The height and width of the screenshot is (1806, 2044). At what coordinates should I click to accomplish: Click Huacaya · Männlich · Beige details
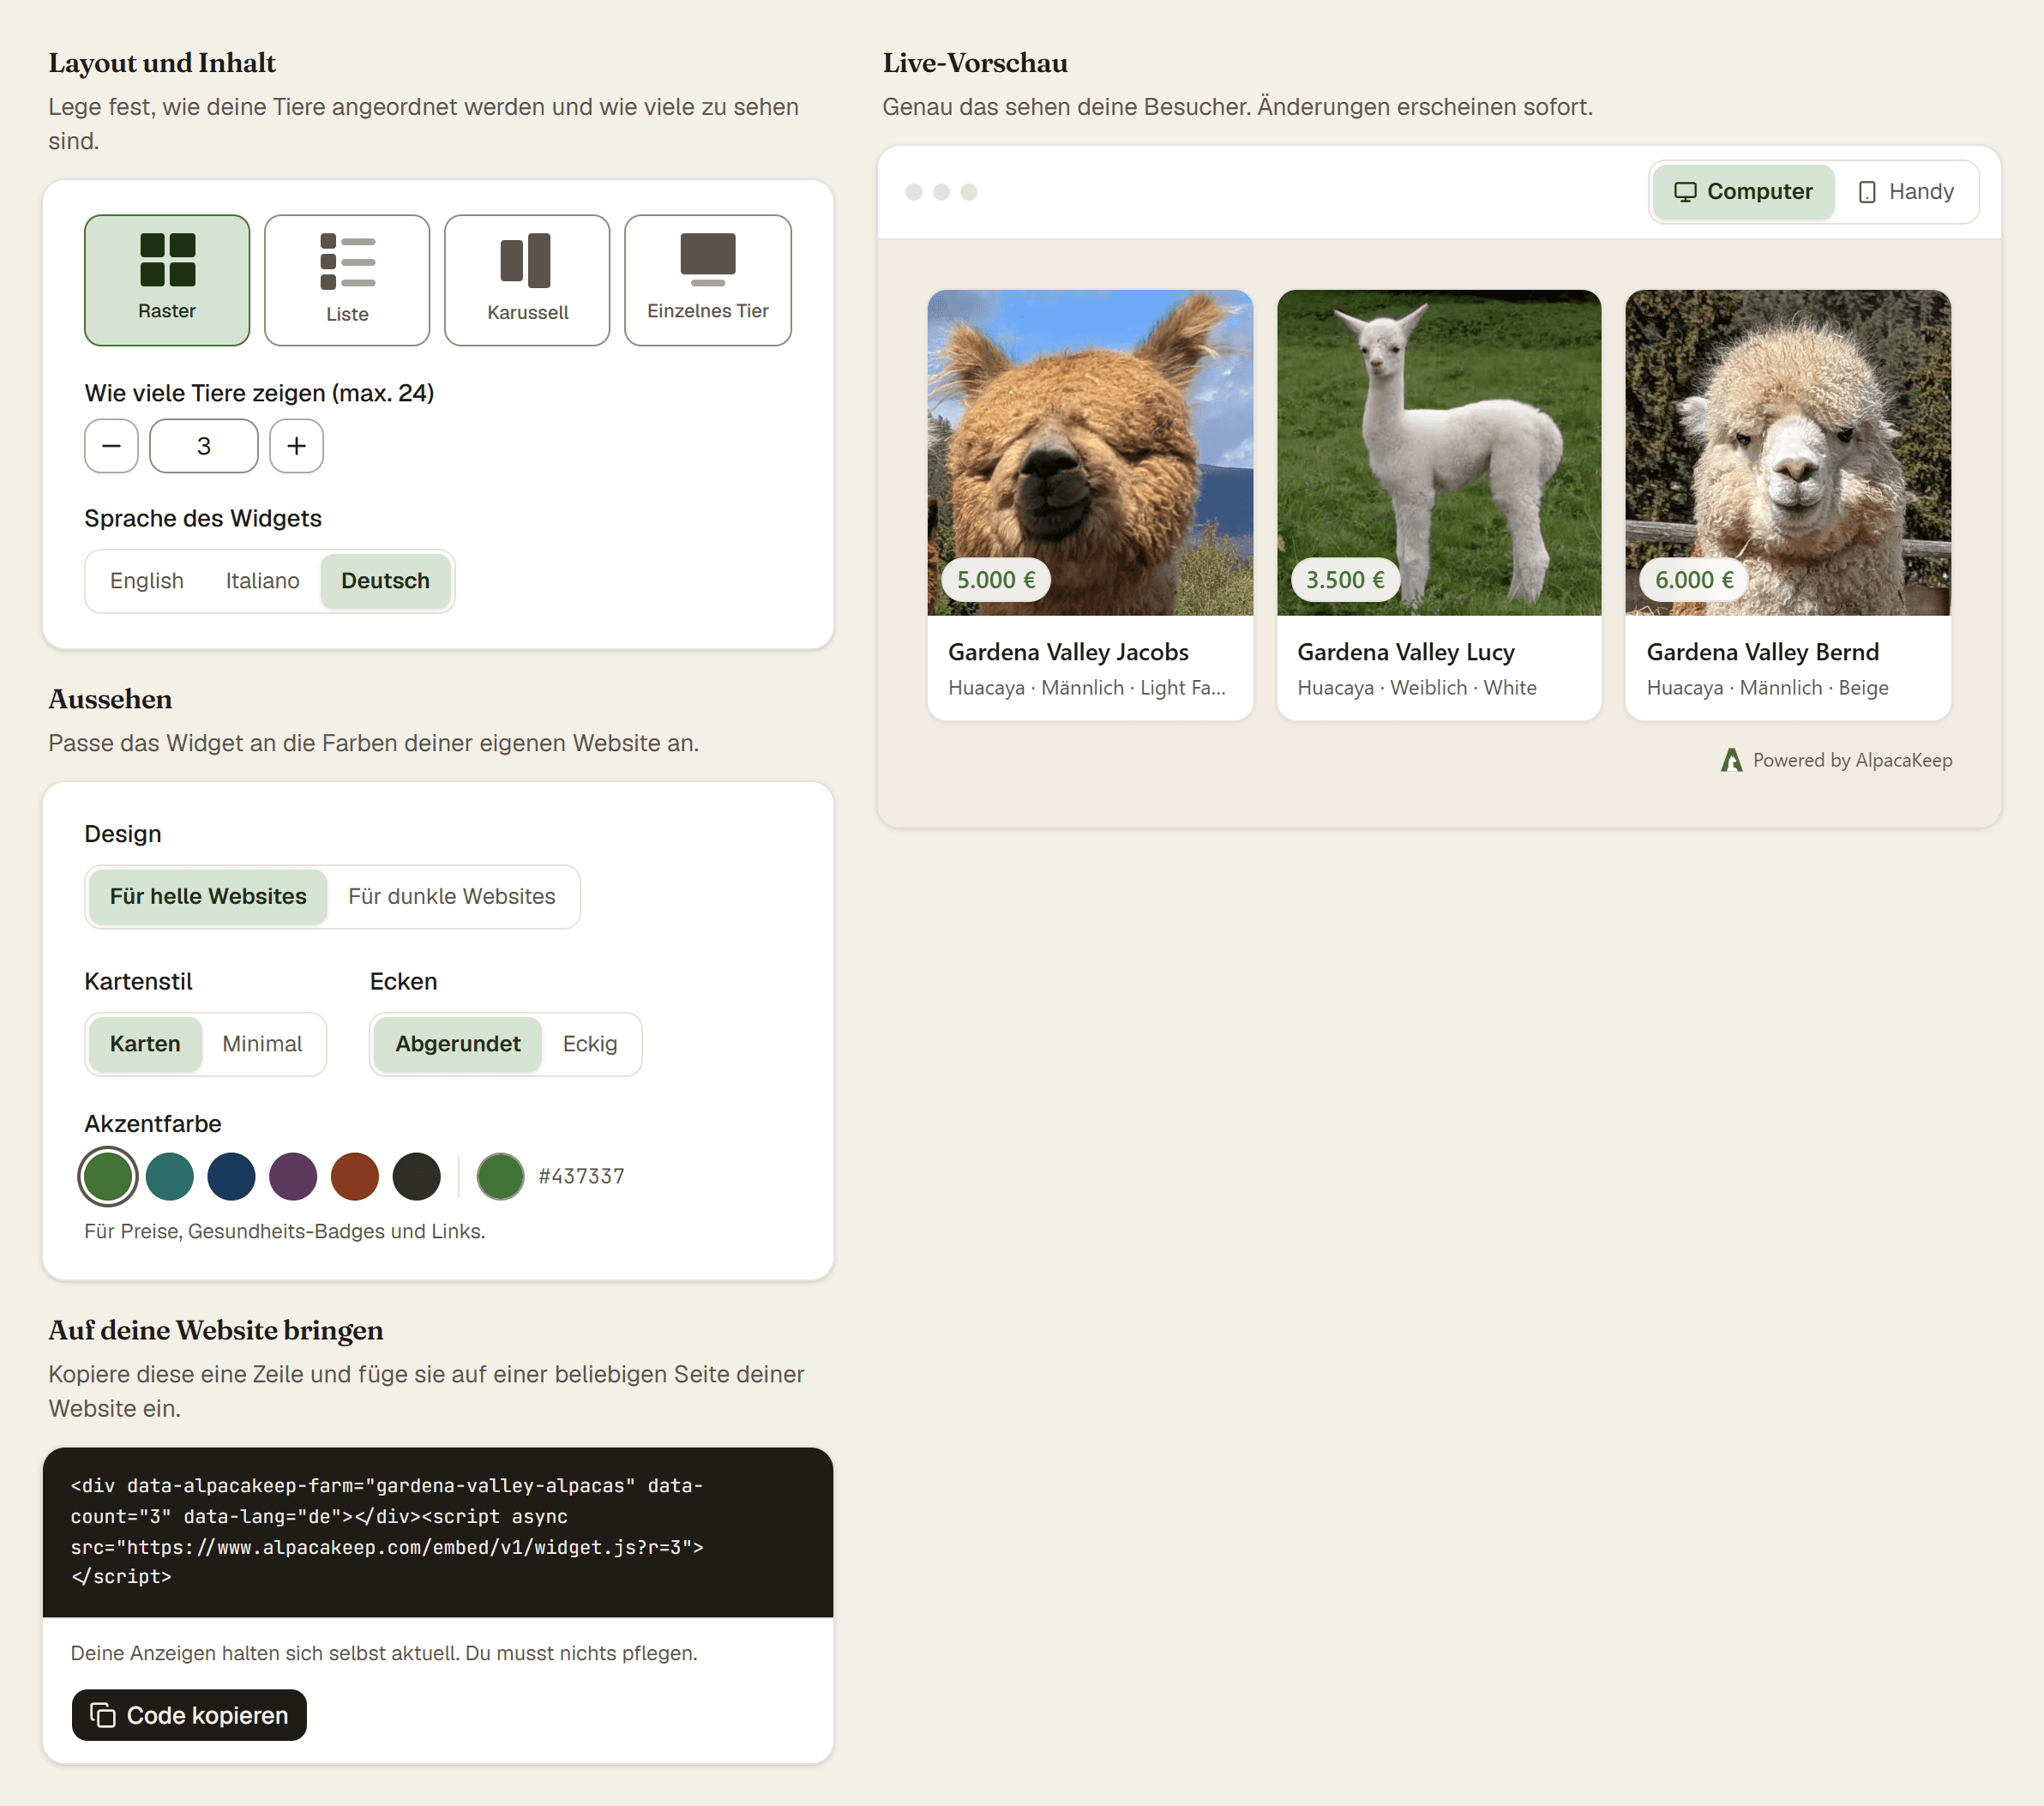click(x=1768, y=688)
